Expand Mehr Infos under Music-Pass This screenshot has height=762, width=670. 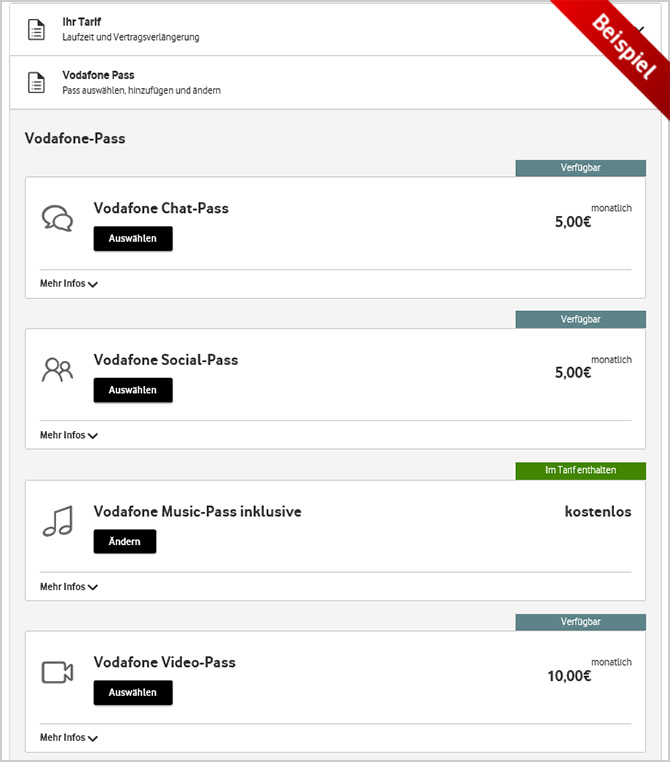69,587
